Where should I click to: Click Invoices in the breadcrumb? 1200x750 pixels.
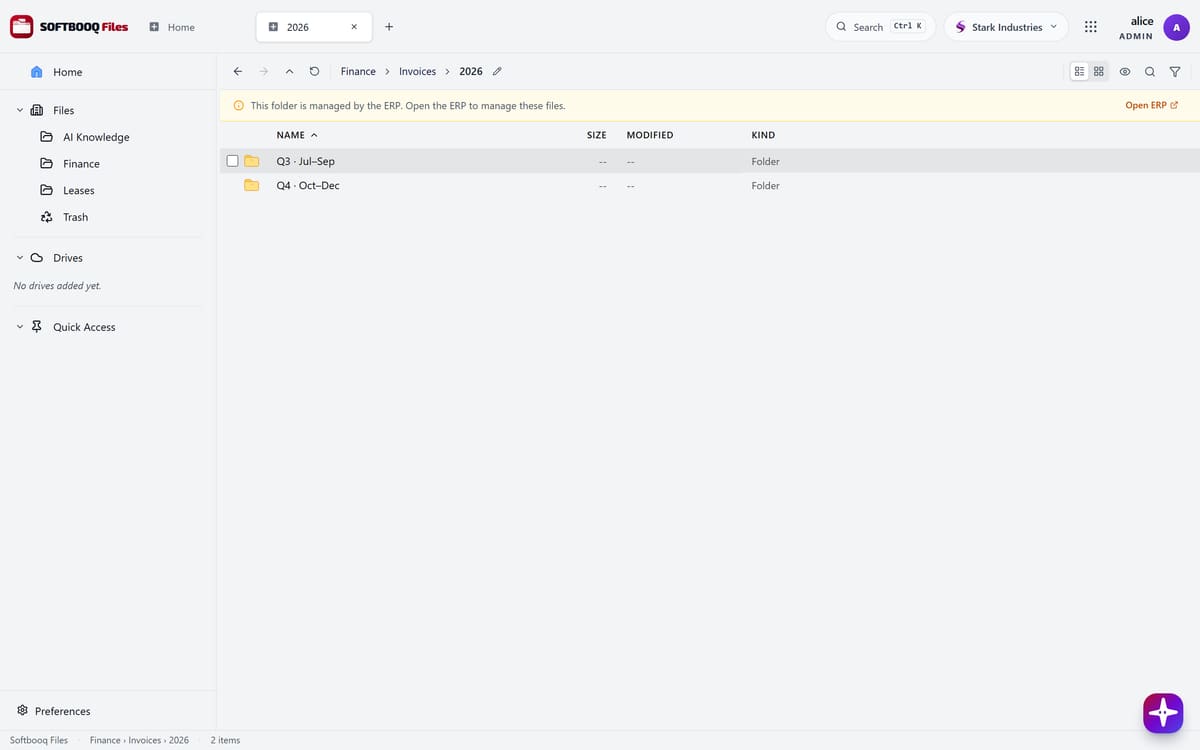click(x=417, y=71)
